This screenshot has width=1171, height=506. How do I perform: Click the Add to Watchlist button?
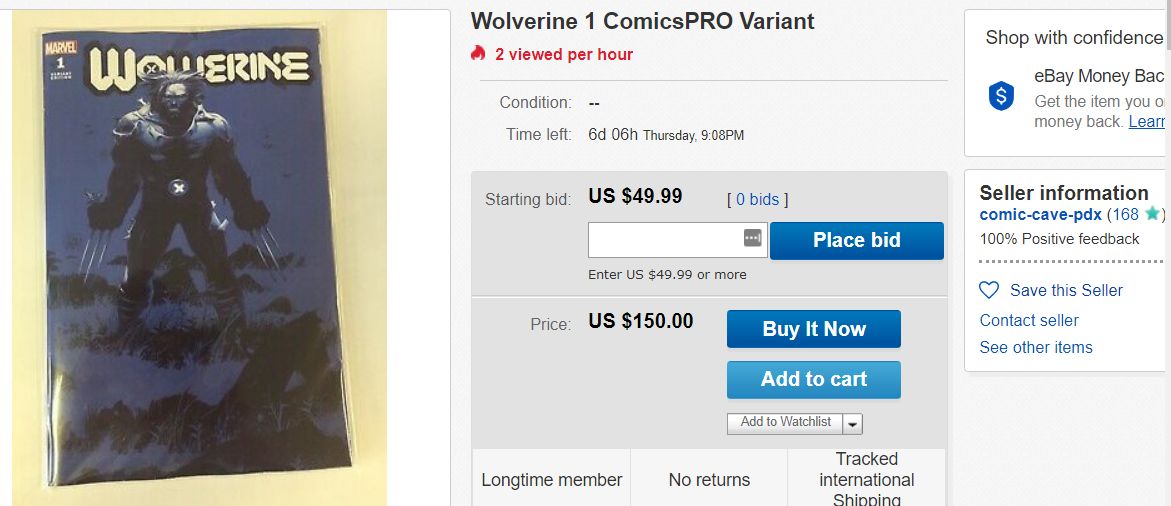785,423
